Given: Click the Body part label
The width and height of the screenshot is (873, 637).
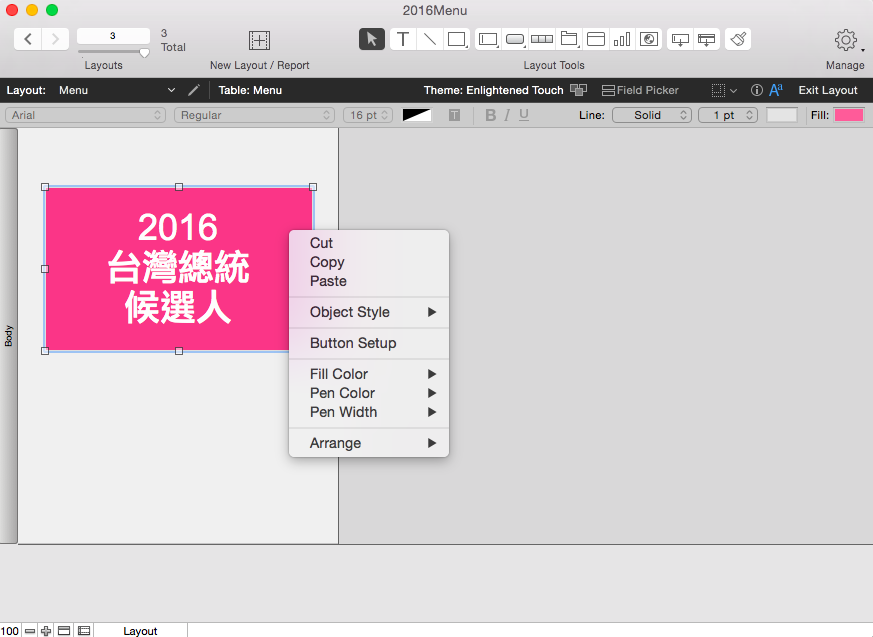Looking at the screenshot, I should click(8, 336).
